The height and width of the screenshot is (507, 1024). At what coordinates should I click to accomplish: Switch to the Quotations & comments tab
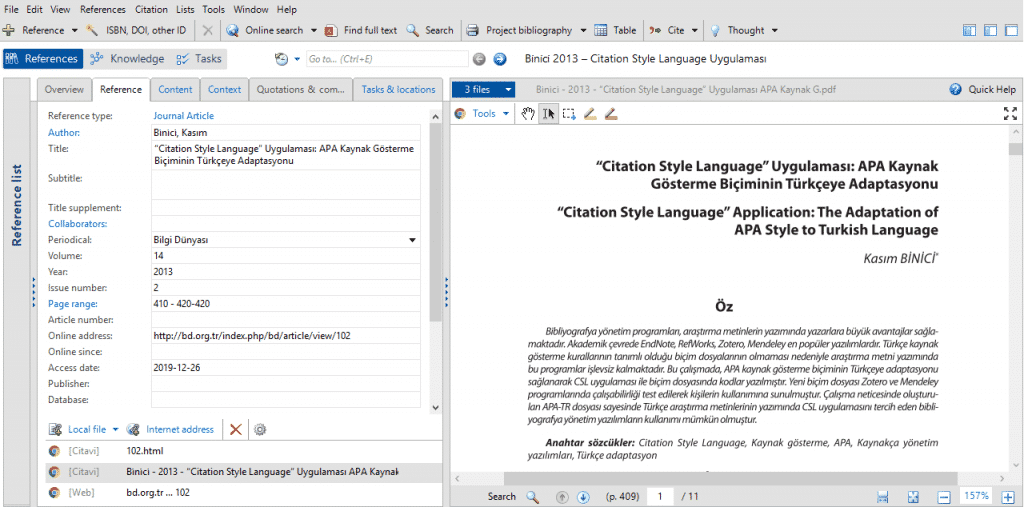(x=300, y=89)
